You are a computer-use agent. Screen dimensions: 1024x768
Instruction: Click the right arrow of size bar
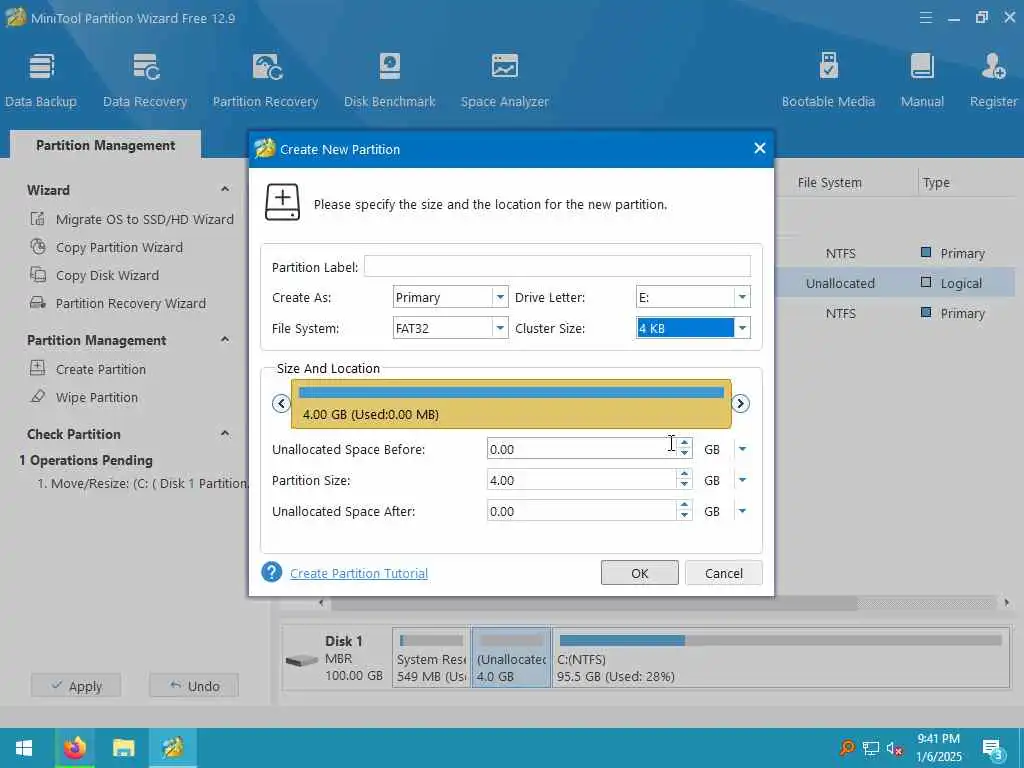pyautogui.click(x=740, y=404)
